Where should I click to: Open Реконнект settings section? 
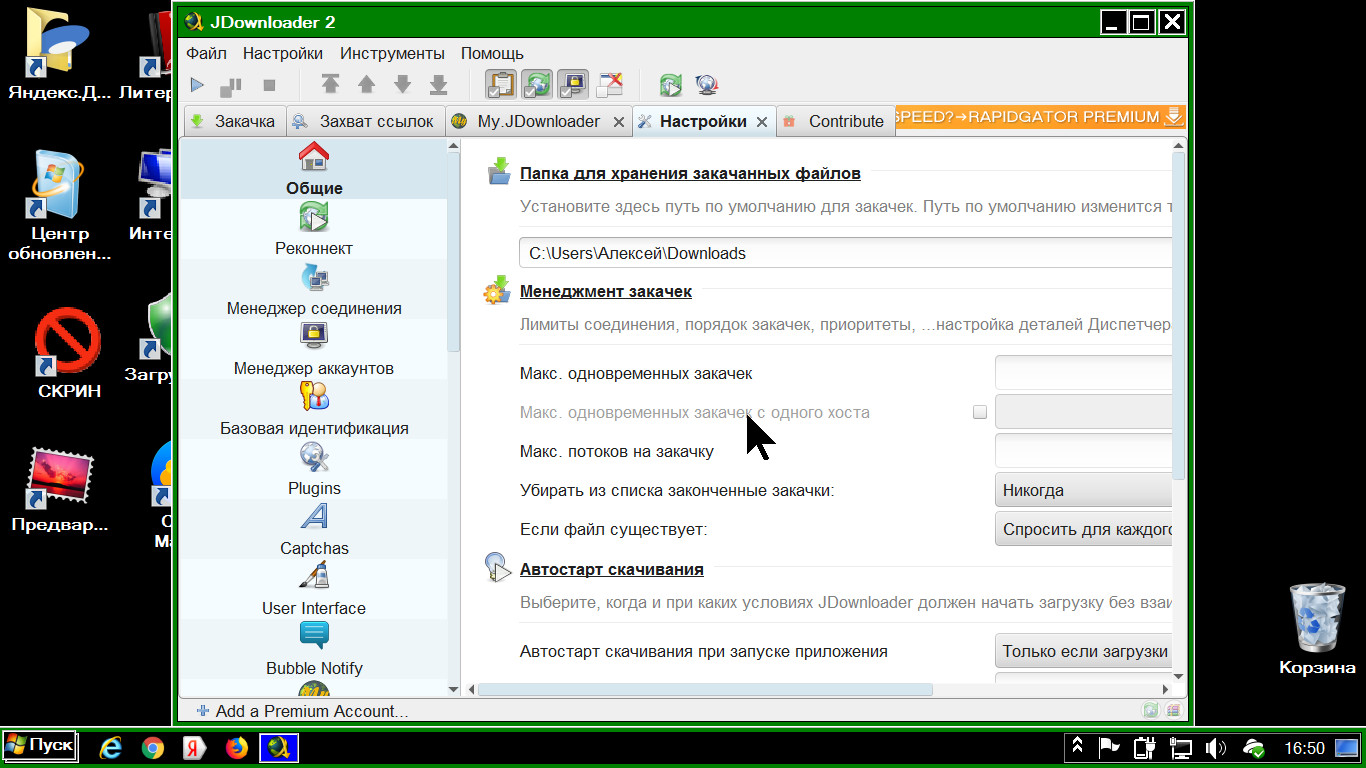pyautogui.click(x=314, y=228)
